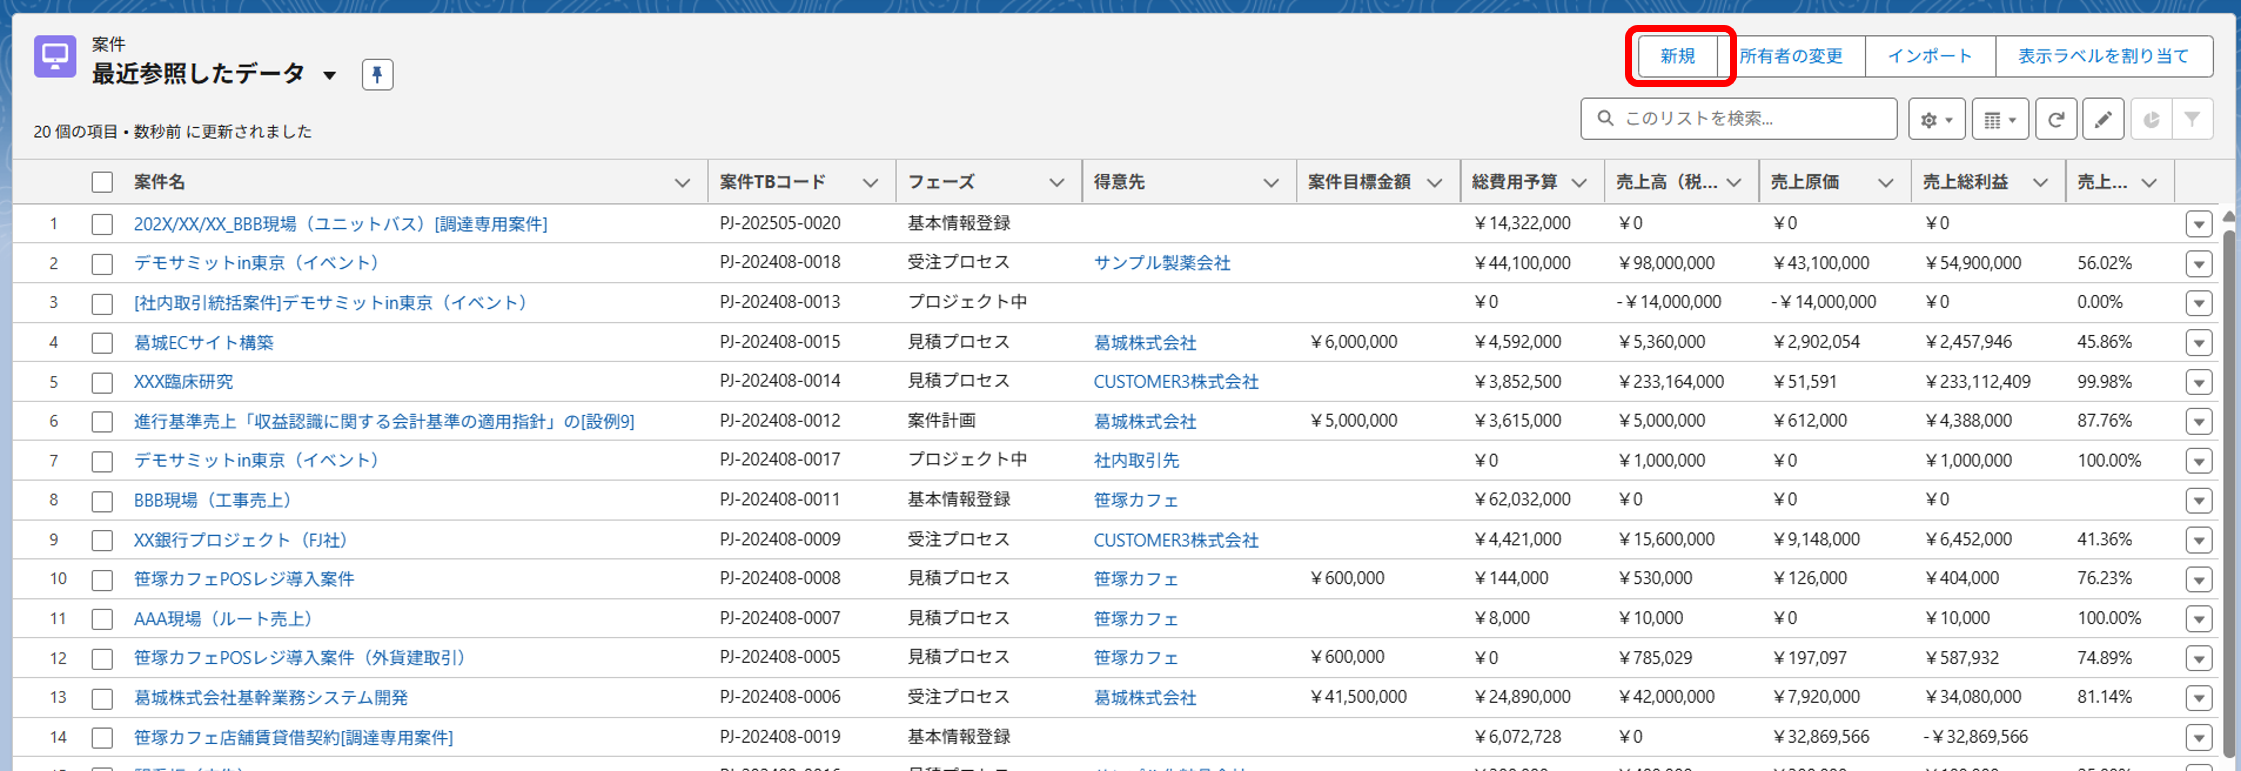Focus the このリストを検索 search field
The height and width of the screenshot is (771, 2241).
pyautogui.click(x=1739, y=119)
